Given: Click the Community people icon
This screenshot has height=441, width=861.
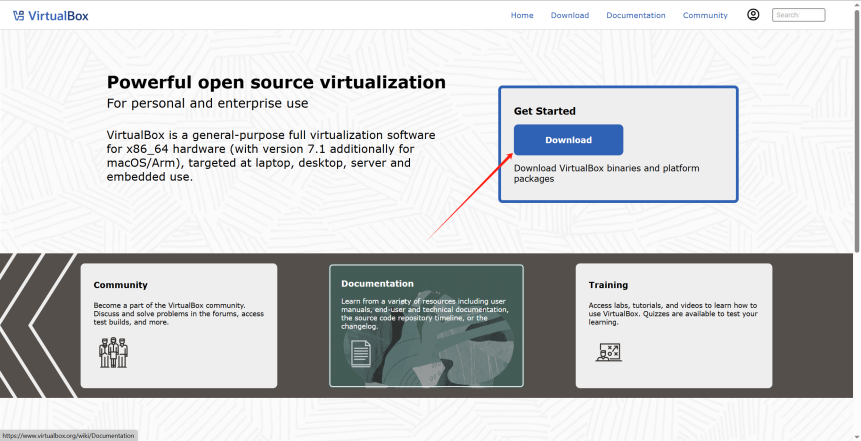Looking at the screenshot, I should pos(113,353).
